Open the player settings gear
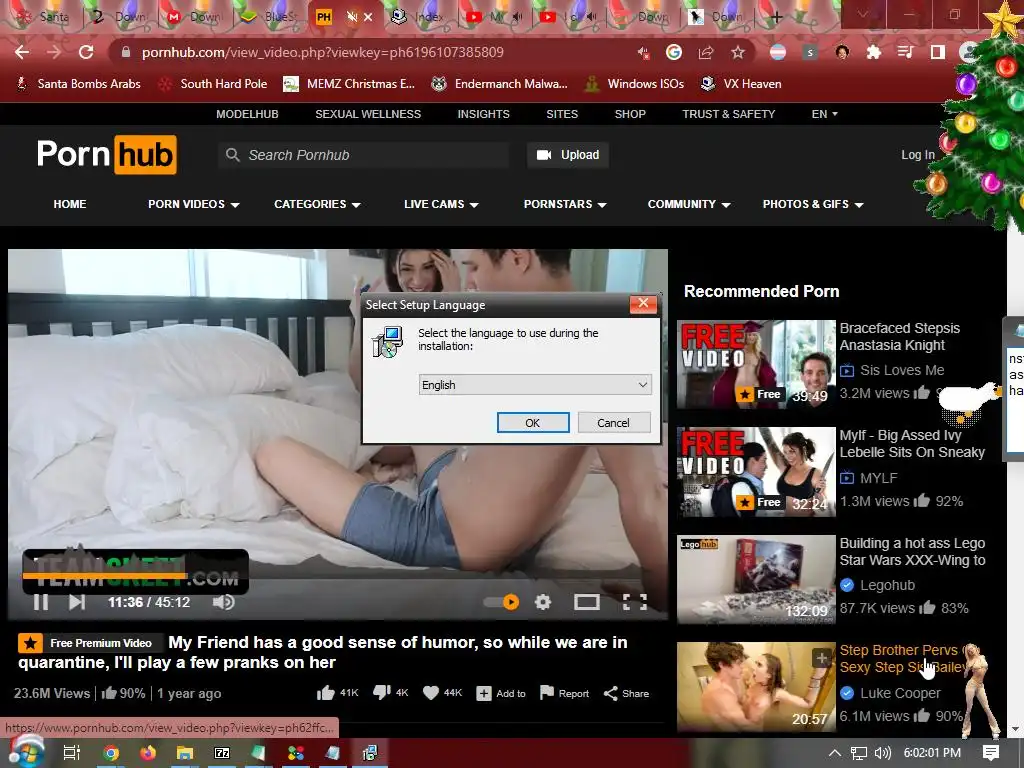The height and width of the screenshot is (768, 1024). 543,601
